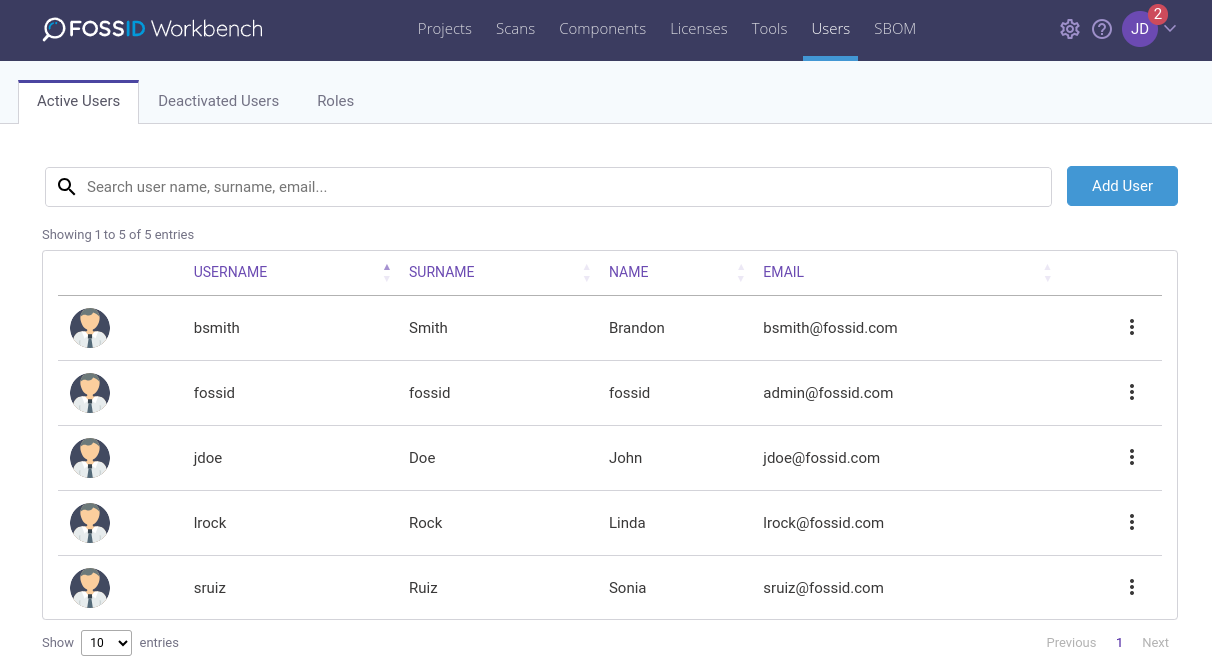Click the email admin@fossid.com

pos(828,393)
